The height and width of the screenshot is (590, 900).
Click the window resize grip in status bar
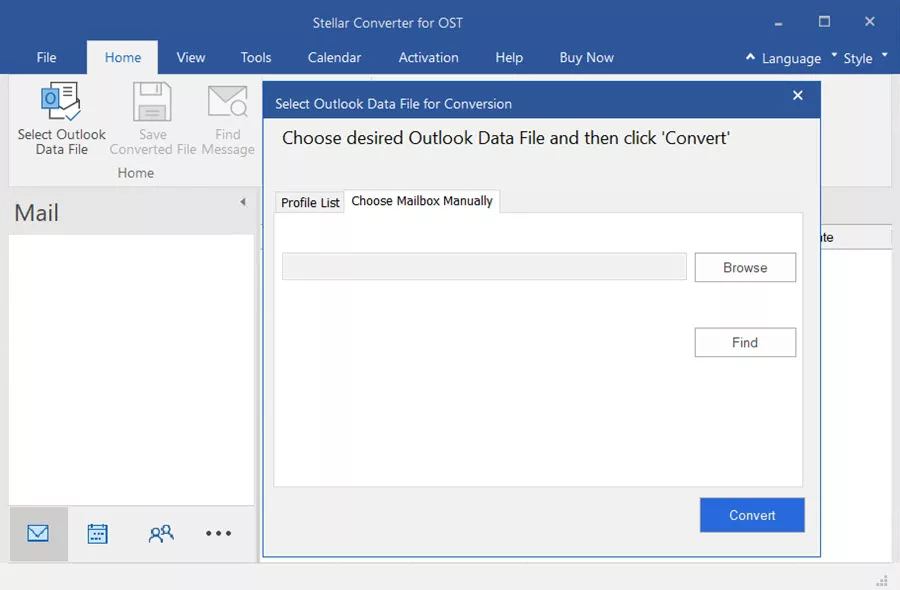pos(883,581)
